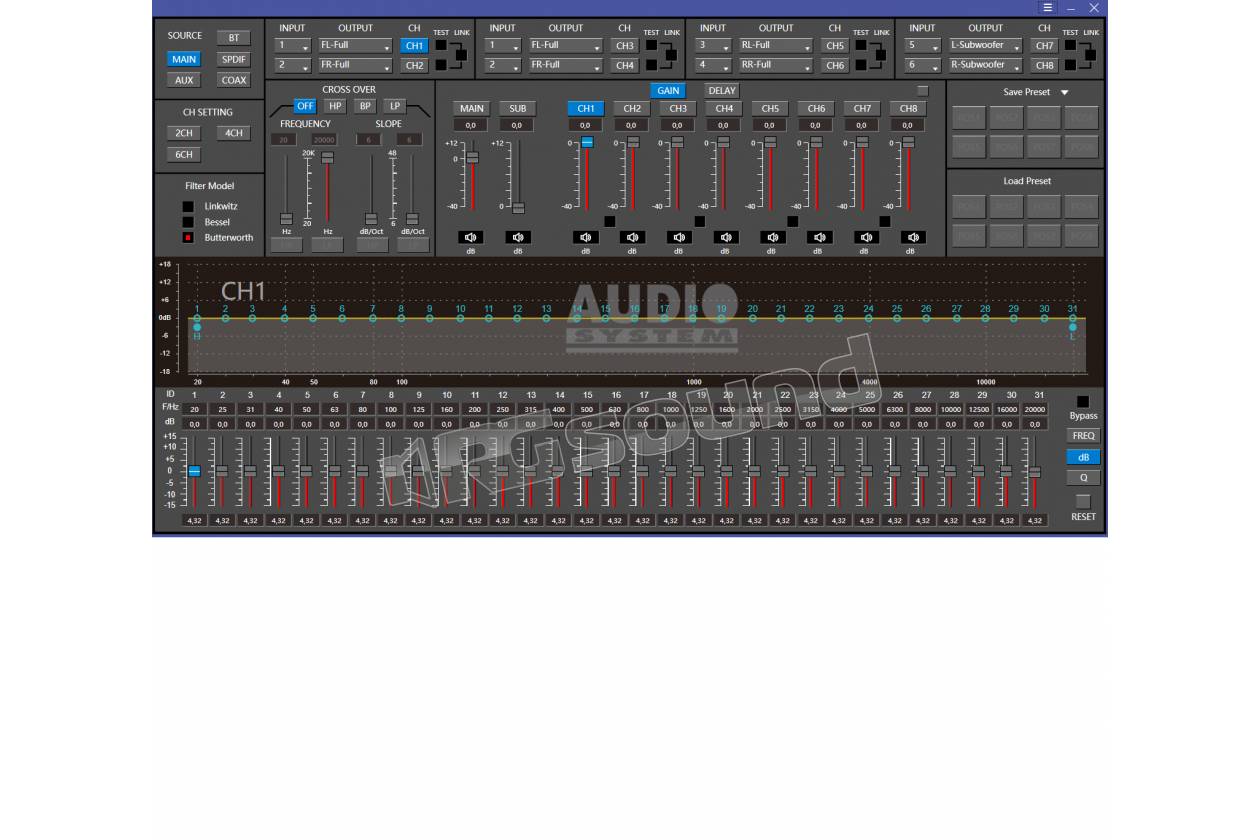Toggle LINK box joining CH1 and CH2
The width and height of the screenshot is (1260, 840).
tap(461, 55)
